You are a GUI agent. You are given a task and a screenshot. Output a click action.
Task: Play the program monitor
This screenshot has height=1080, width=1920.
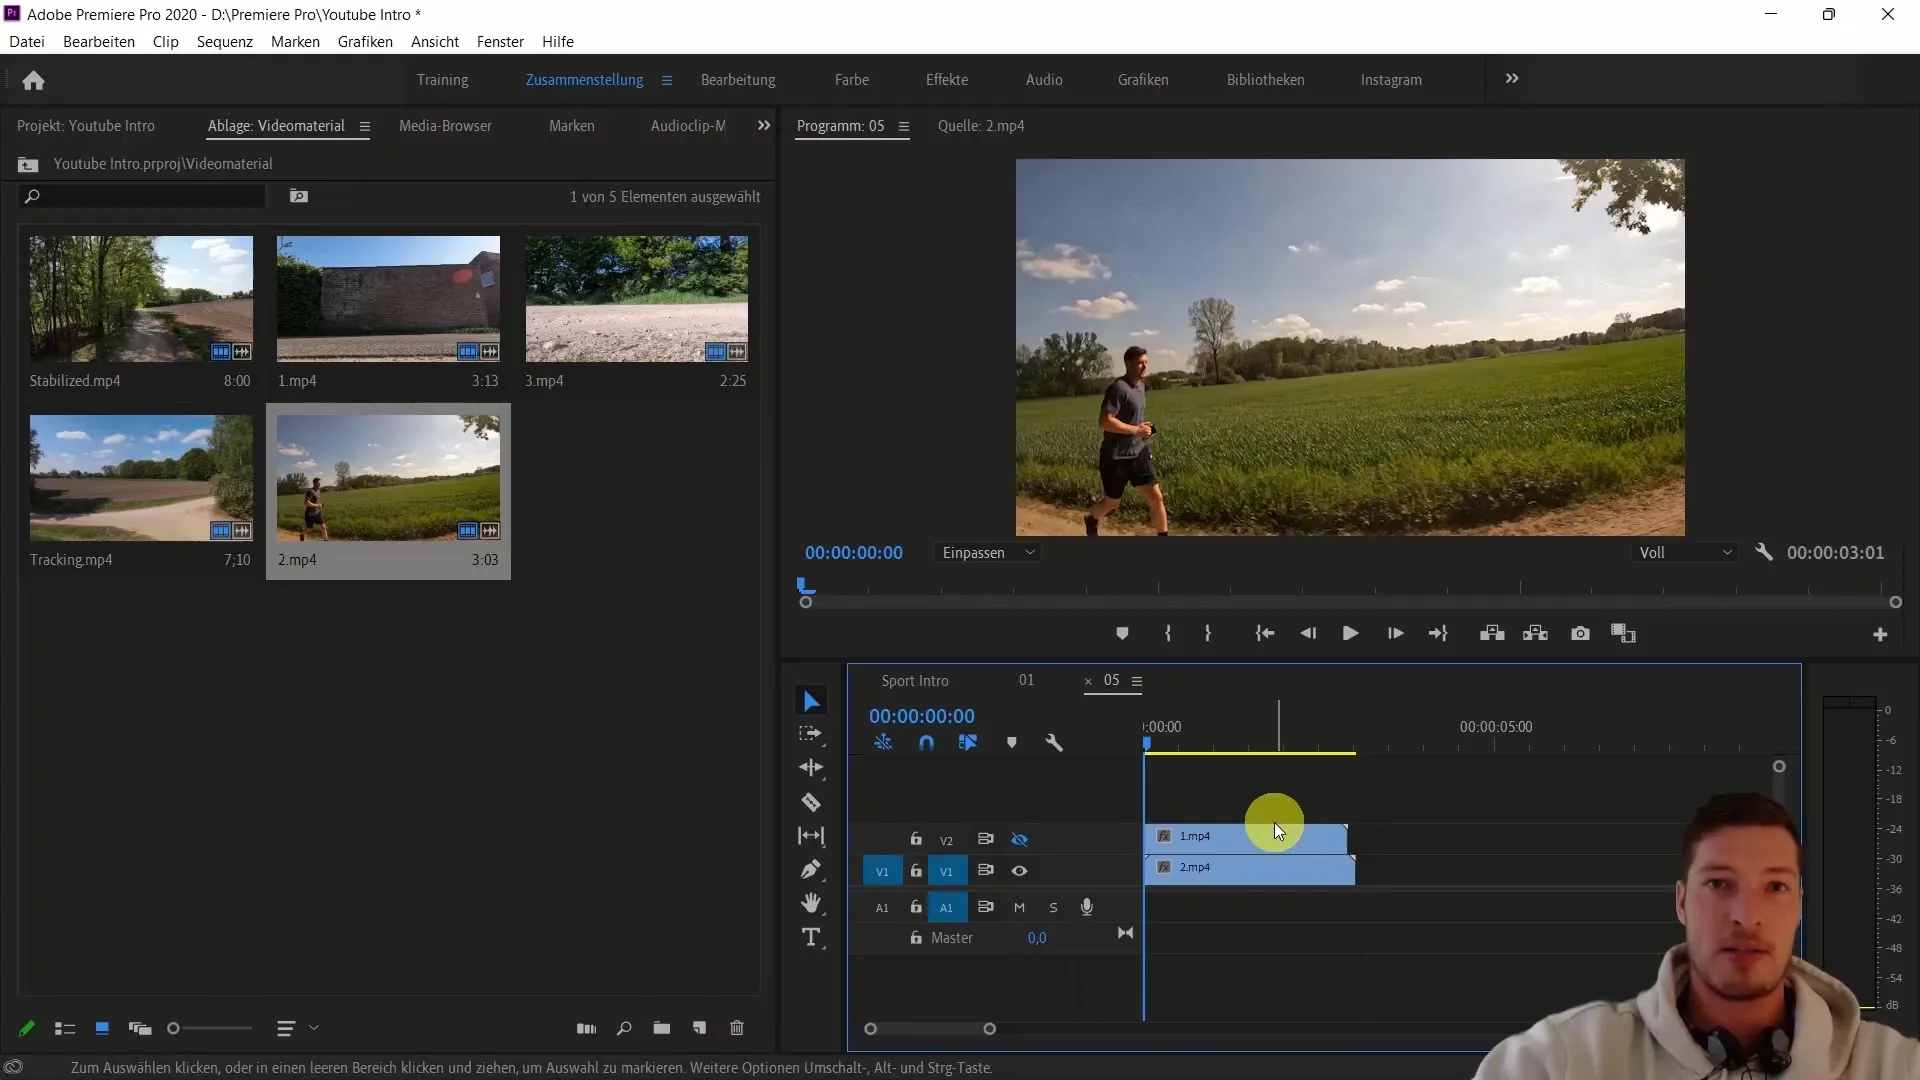[1350, 634]
